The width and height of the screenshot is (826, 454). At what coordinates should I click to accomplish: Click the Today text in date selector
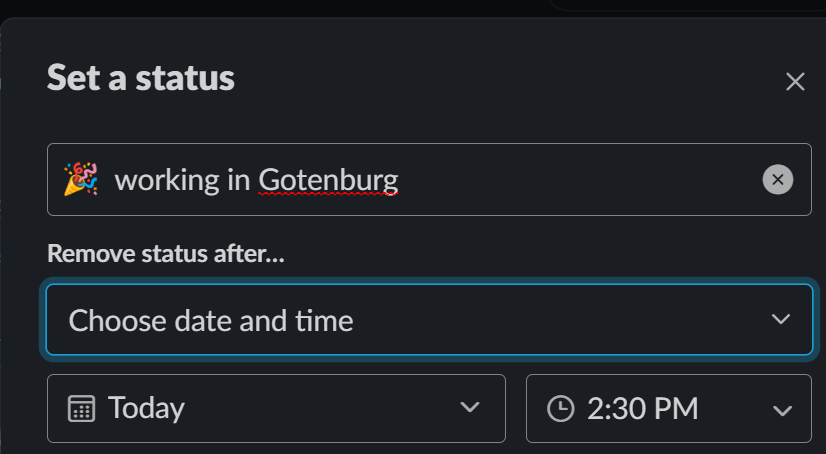[x=146, y=408]
